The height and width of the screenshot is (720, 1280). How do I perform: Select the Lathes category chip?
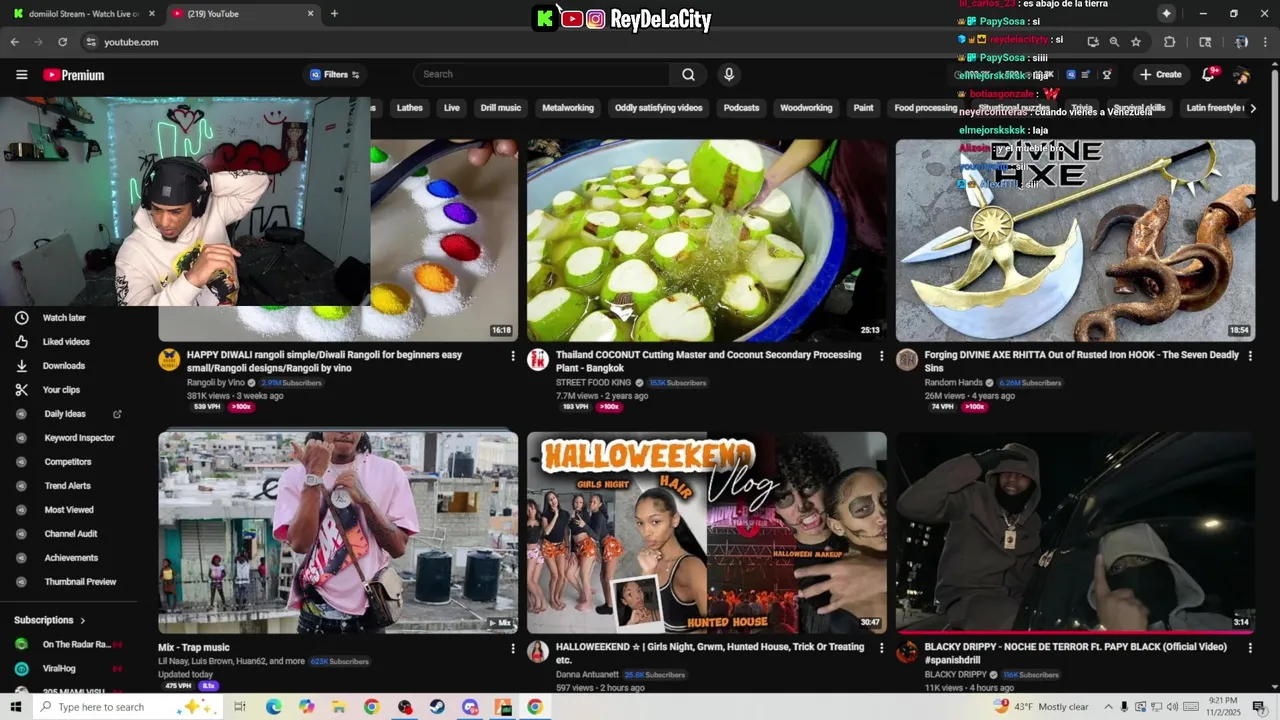pyautogui.click(x=410, y=108)
